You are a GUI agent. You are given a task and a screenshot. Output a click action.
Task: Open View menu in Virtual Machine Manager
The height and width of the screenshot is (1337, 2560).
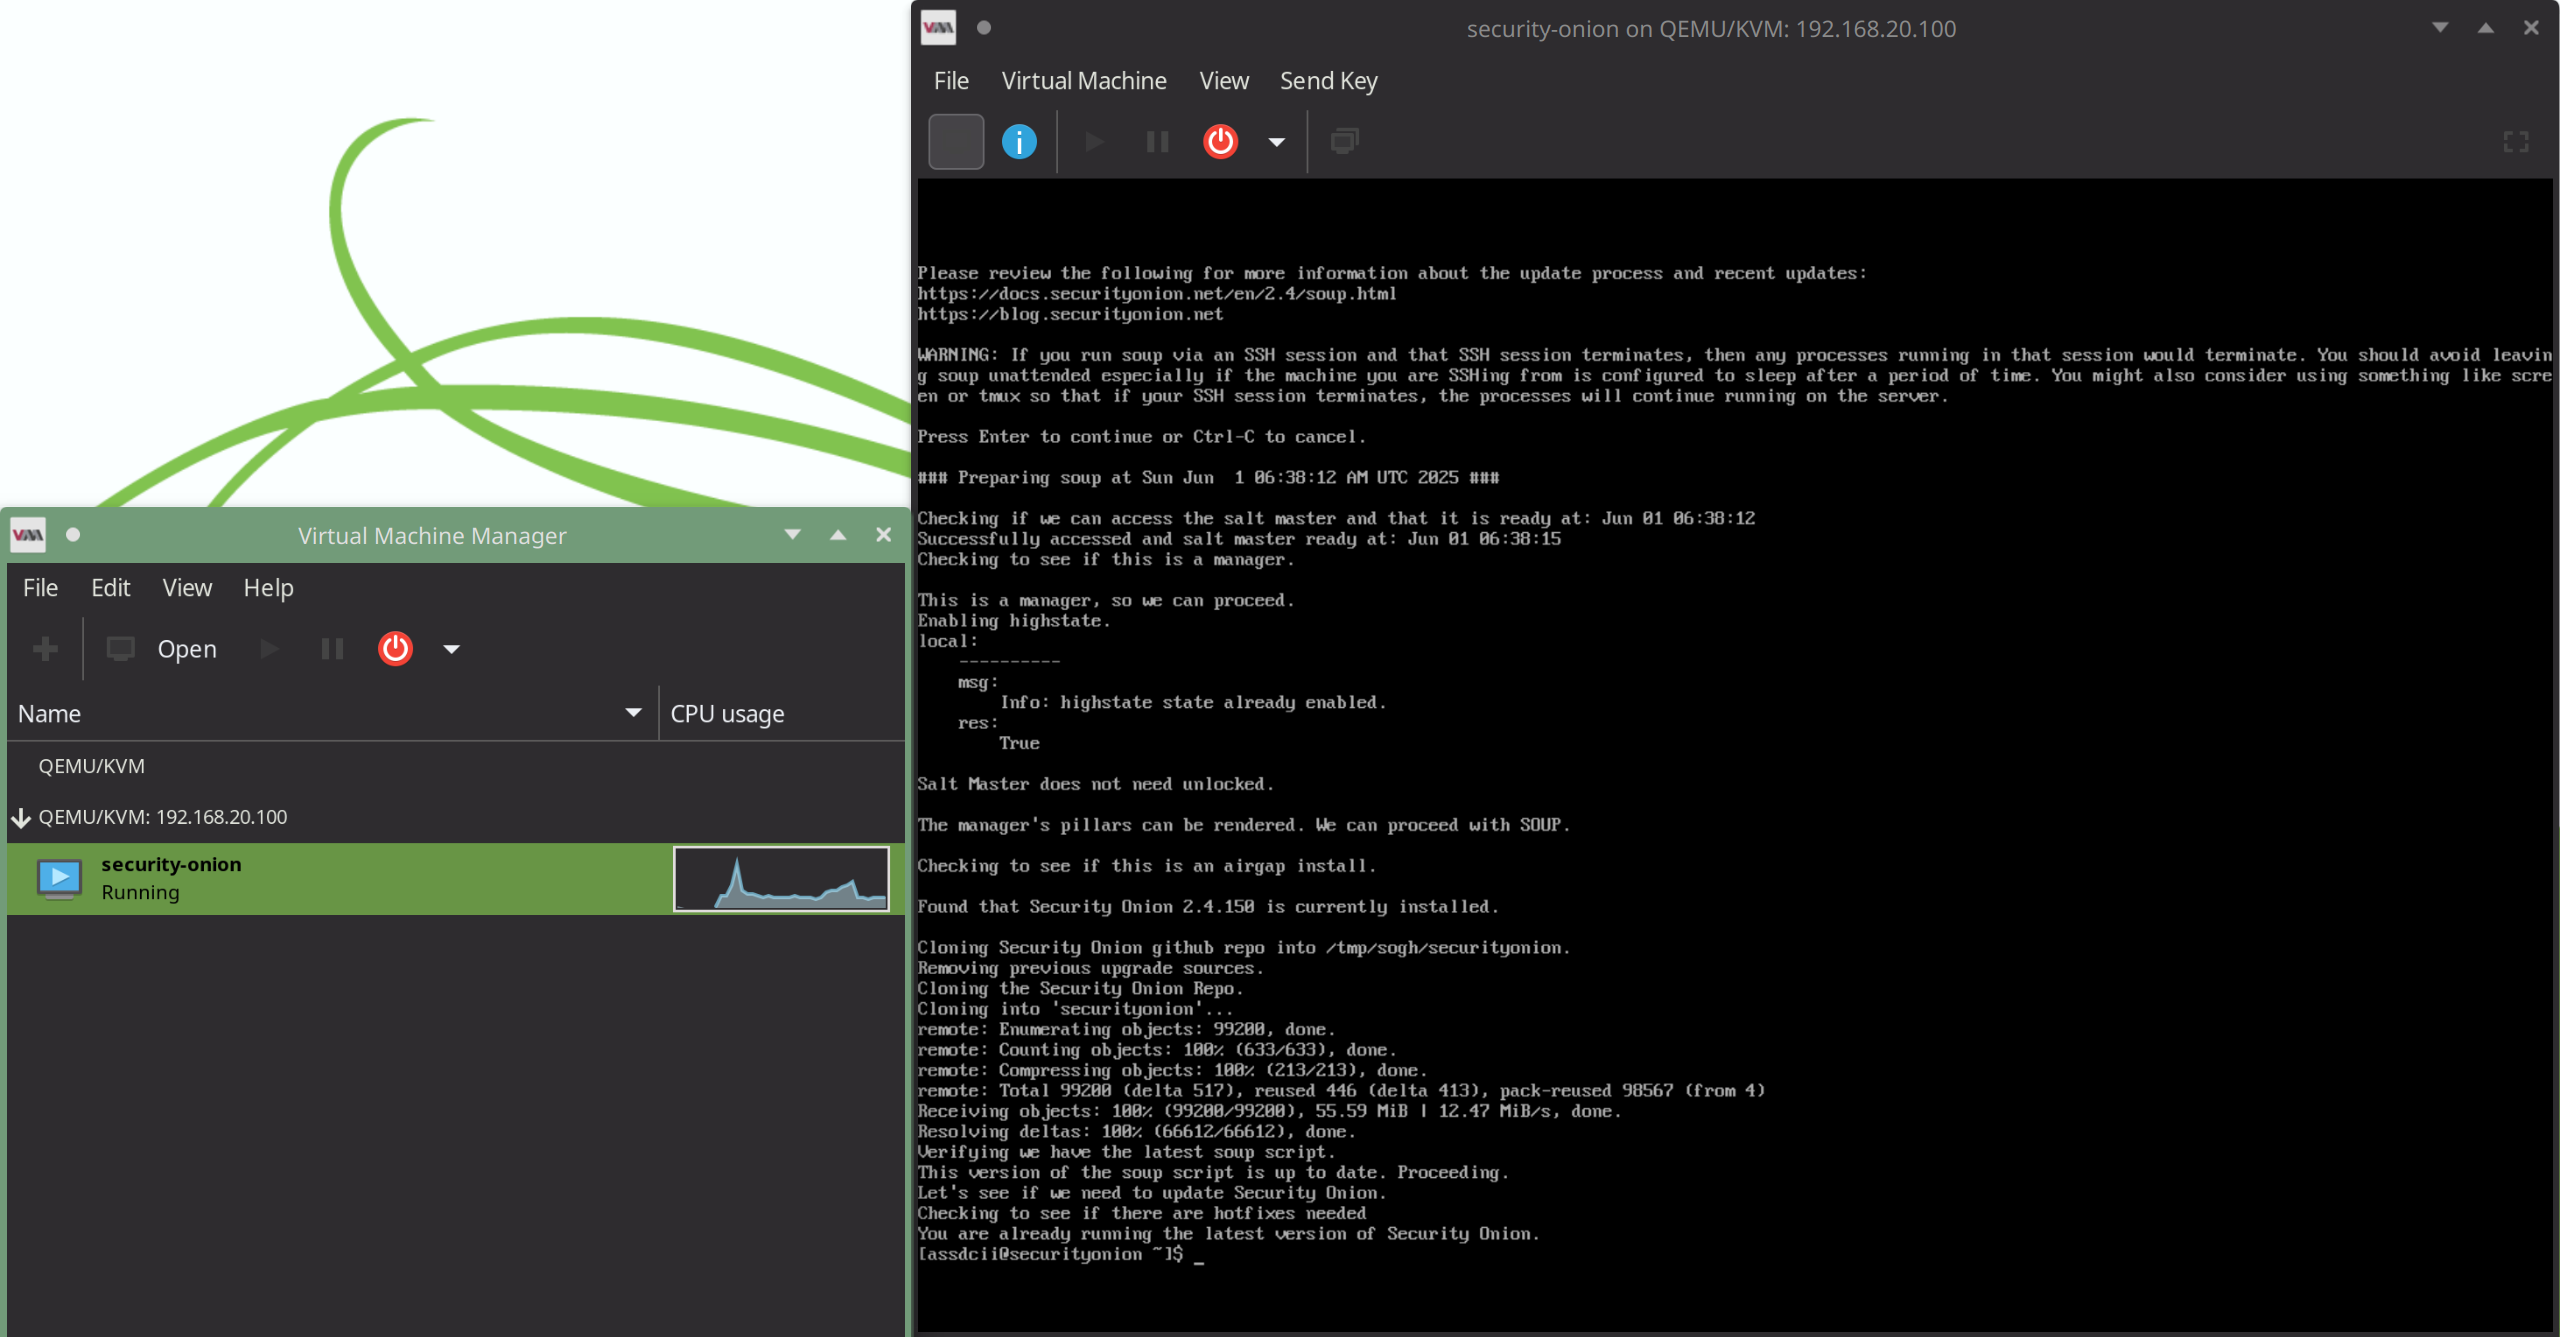[x=187, y=588]
